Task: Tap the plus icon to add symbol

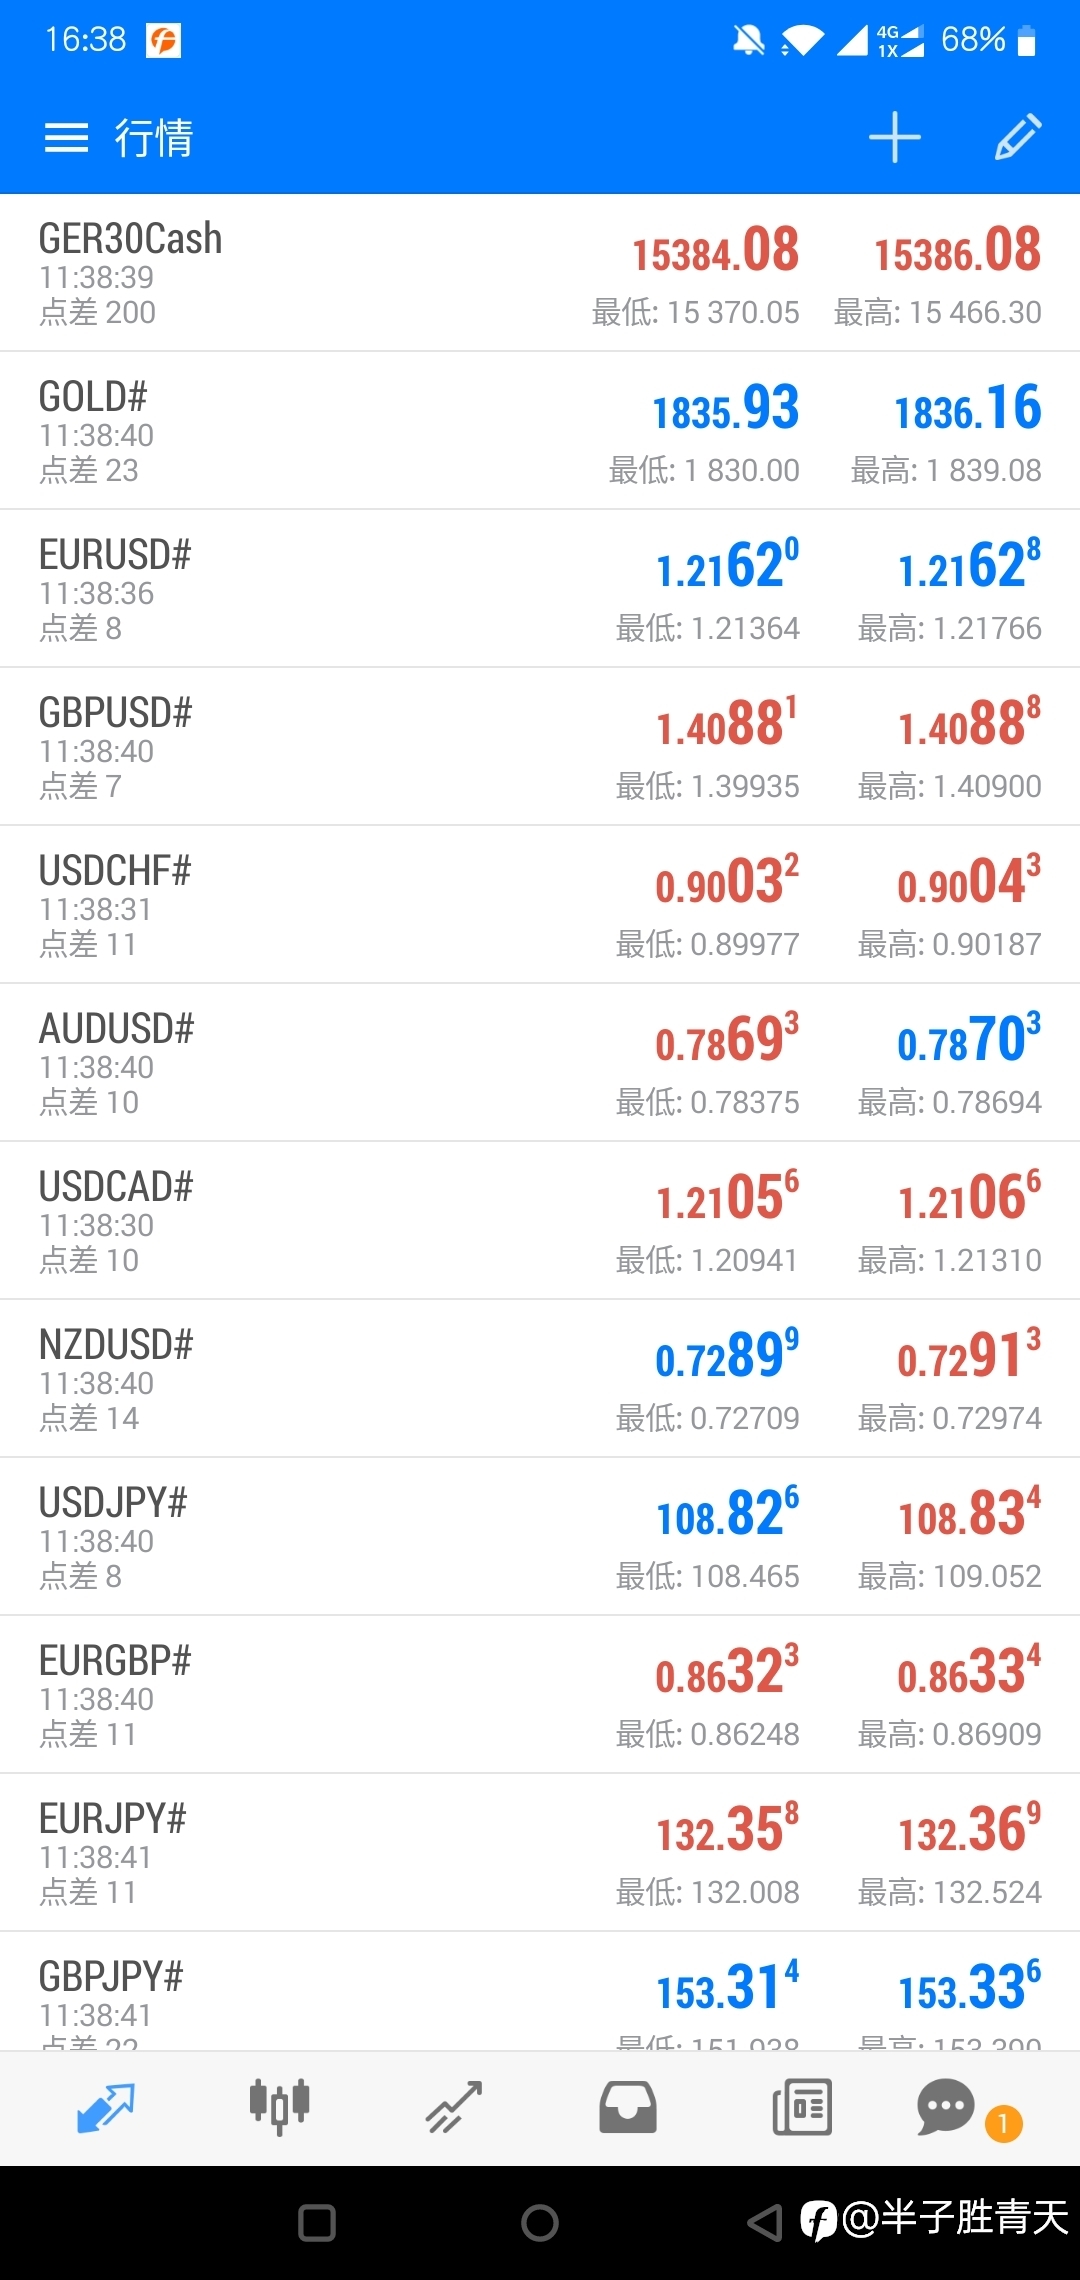Action: click(894, 137)
